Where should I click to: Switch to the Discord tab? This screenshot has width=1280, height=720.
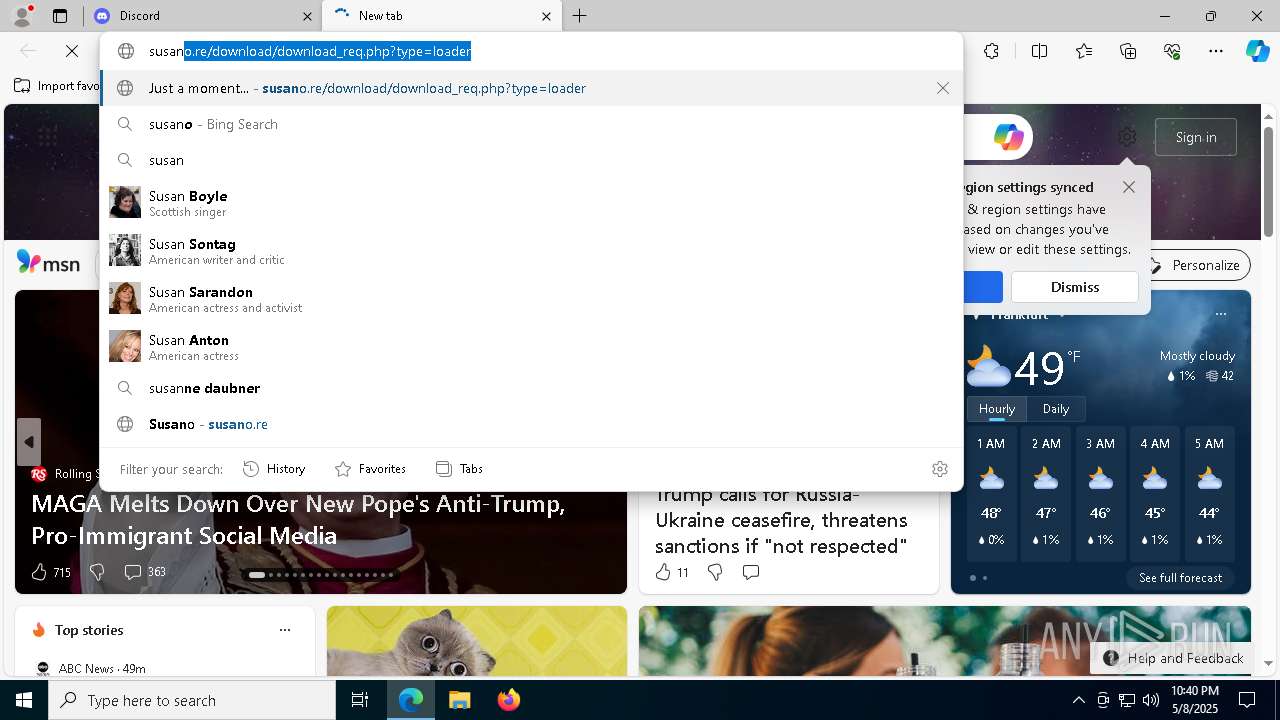[202, 16]
